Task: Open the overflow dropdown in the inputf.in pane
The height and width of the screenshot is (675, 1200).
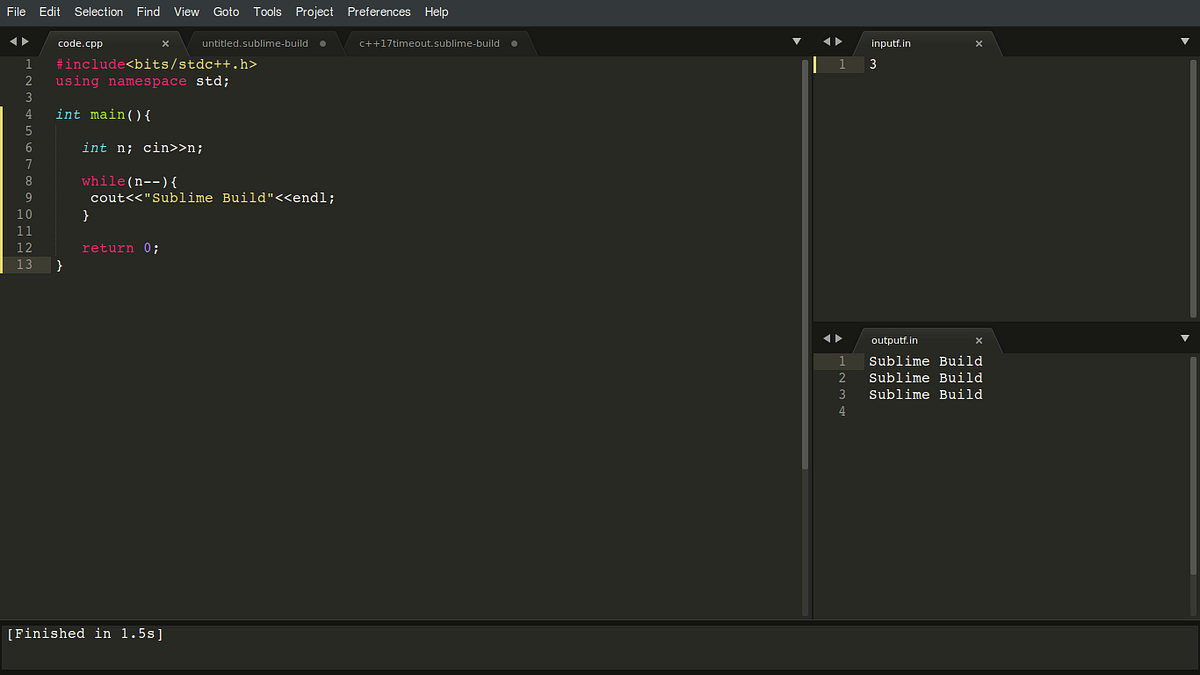Action: pos(1184,41)
